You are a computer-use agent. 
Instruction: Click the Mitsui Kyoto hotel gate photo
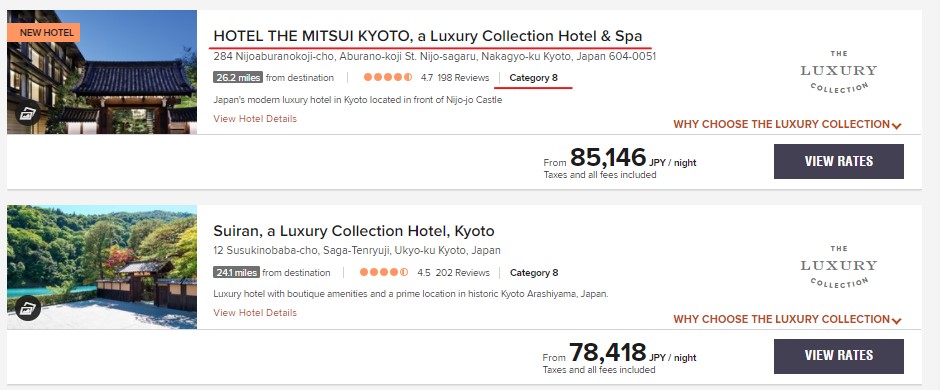point(102,72)
